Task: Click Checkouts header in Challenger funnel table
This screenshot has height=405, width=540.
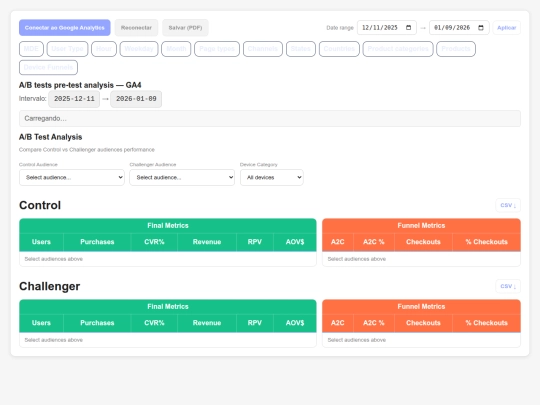Action: coord(423,323)
